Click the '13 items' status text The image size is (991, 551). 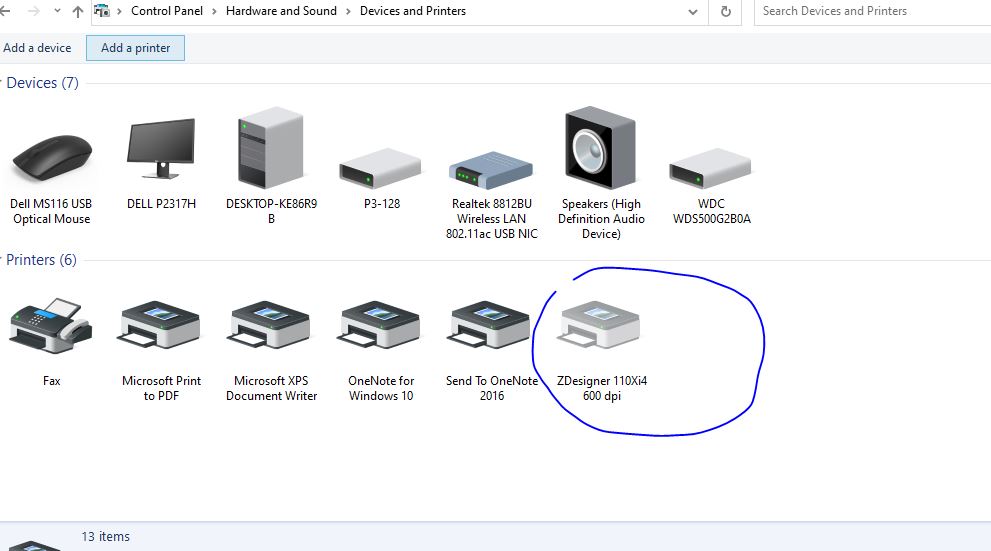click(106, 536)
